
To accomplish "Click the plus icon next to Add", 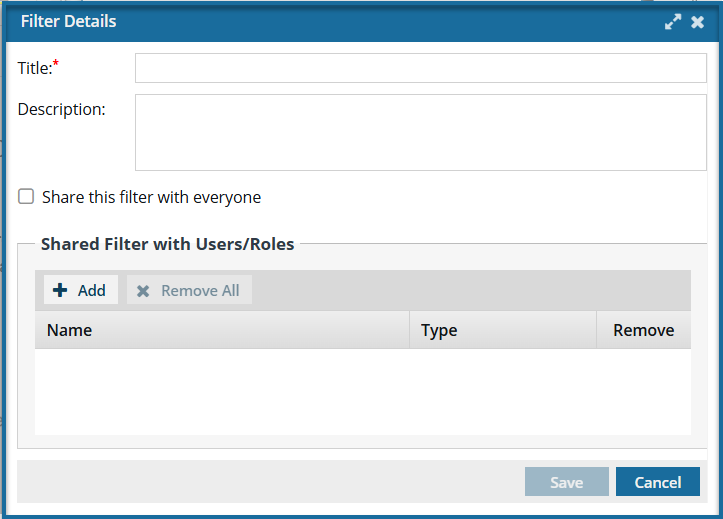I will tap(60, 290).
